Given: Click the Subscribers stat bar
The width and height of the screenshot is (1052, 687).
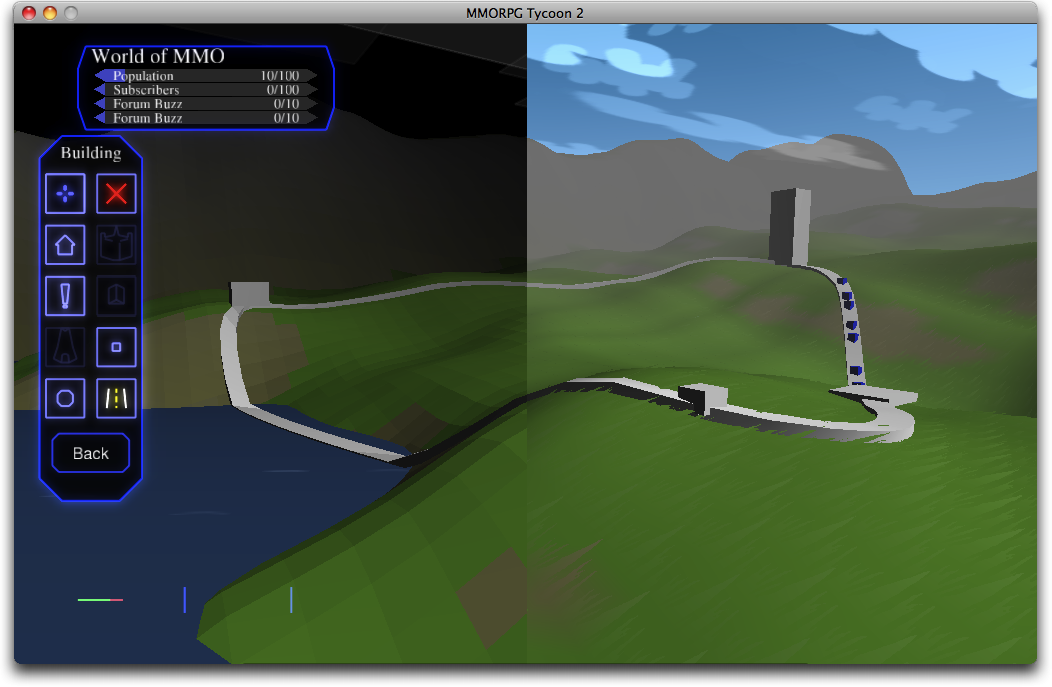Looking at the screenshot, I should (x=205, y=90).
